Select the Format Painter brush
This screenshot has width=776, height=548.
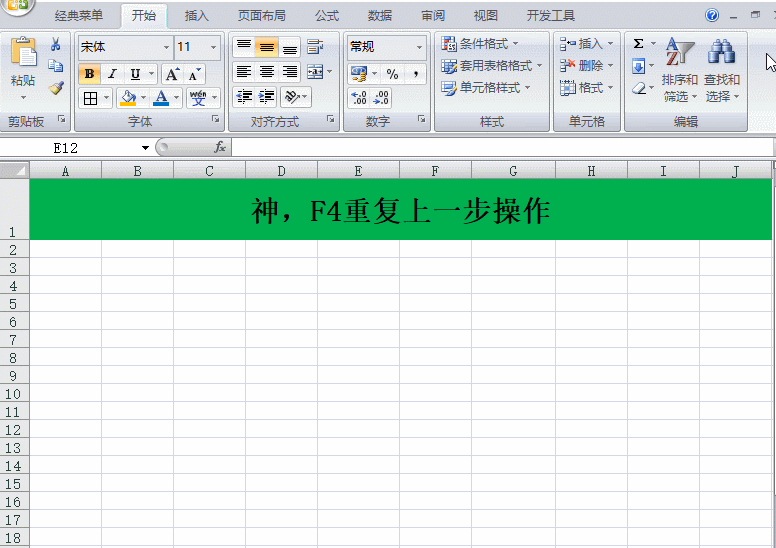point(56,88)
